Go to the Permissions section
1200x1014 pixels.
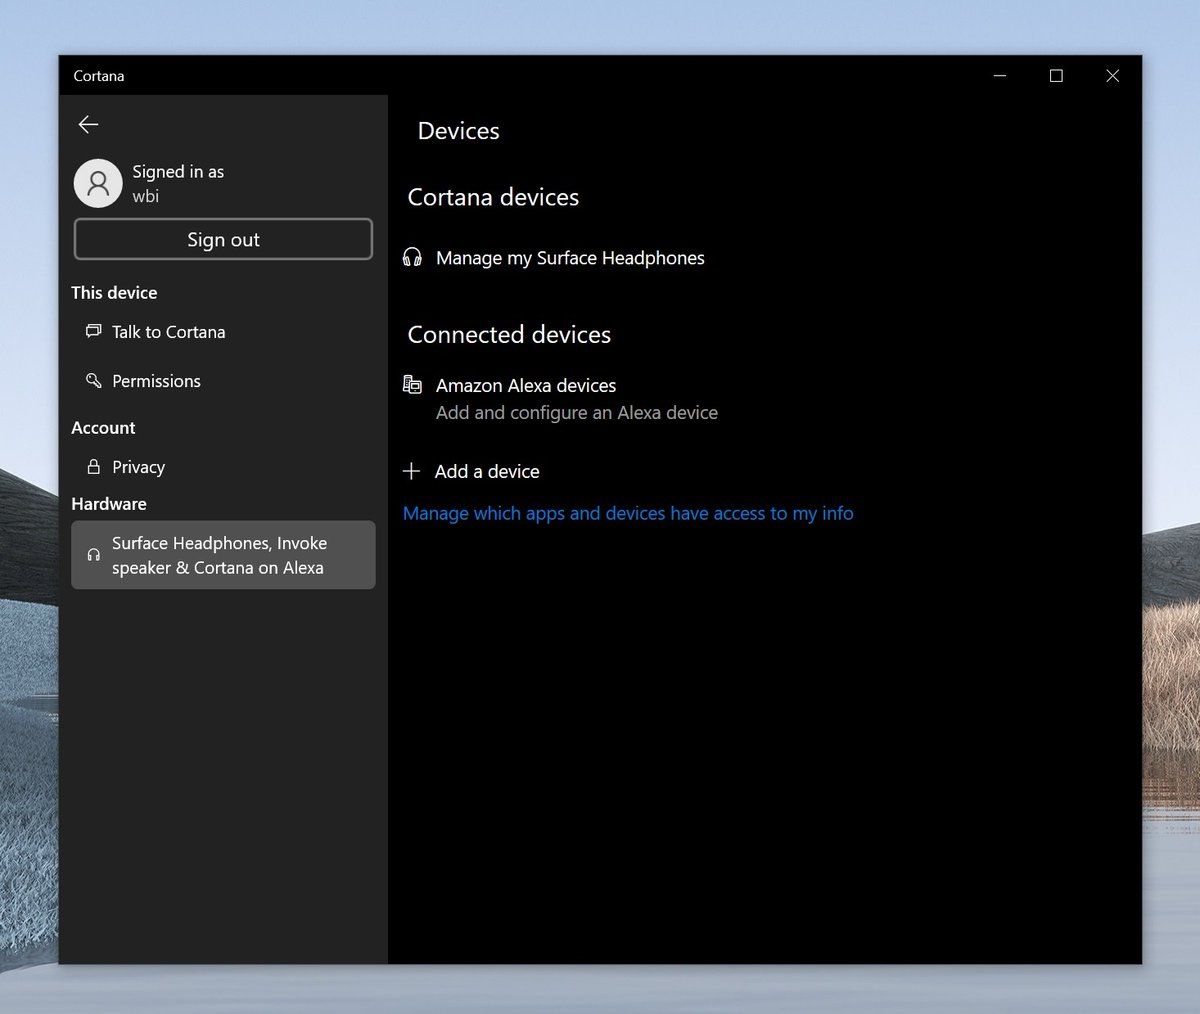pyautogui.click(x=156, y=381)
